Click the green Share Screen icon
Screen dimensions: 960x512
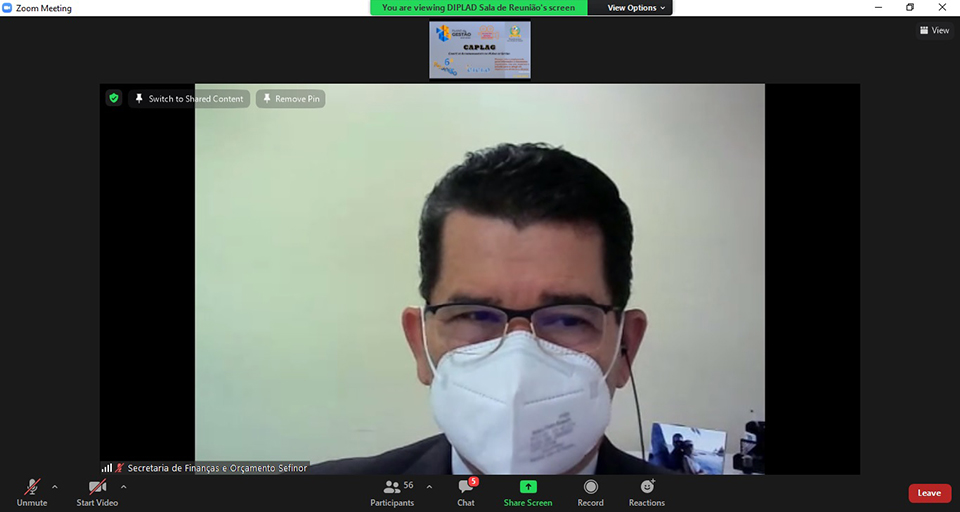coord(528,487)
